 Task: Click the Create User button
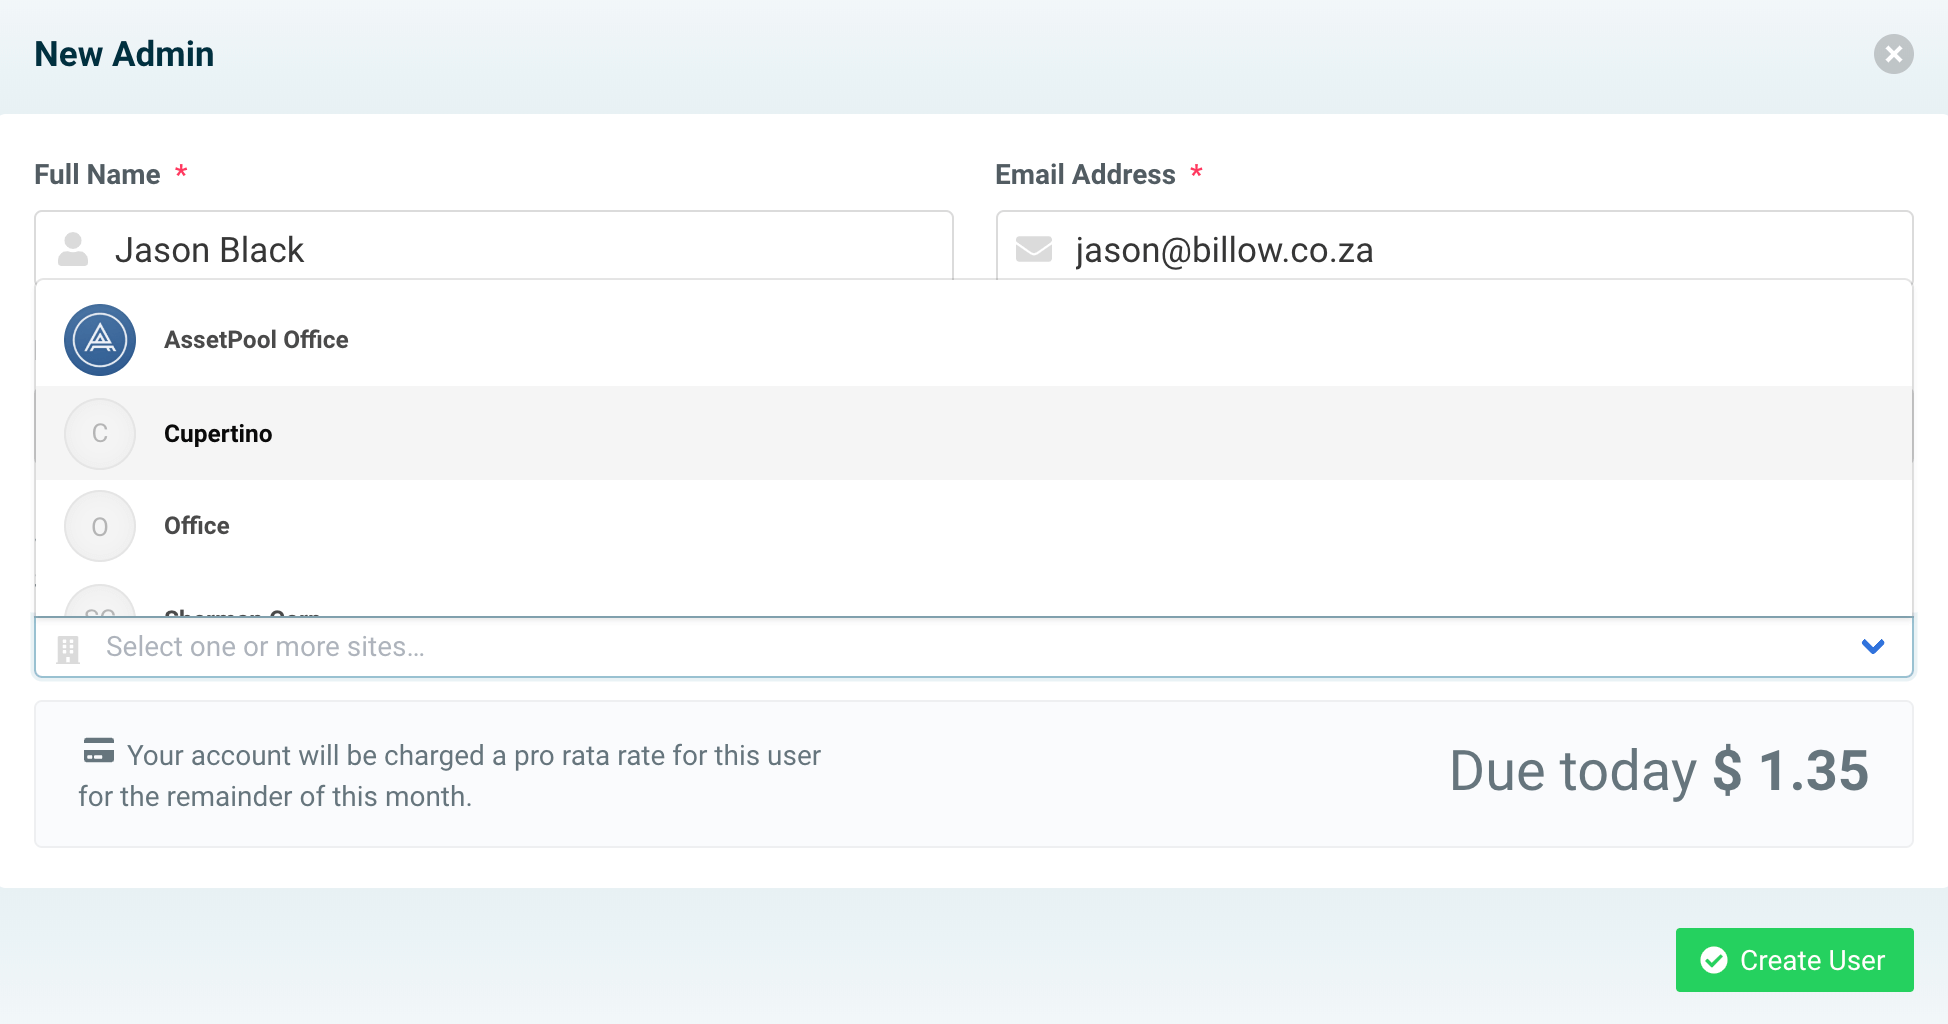1794,960
